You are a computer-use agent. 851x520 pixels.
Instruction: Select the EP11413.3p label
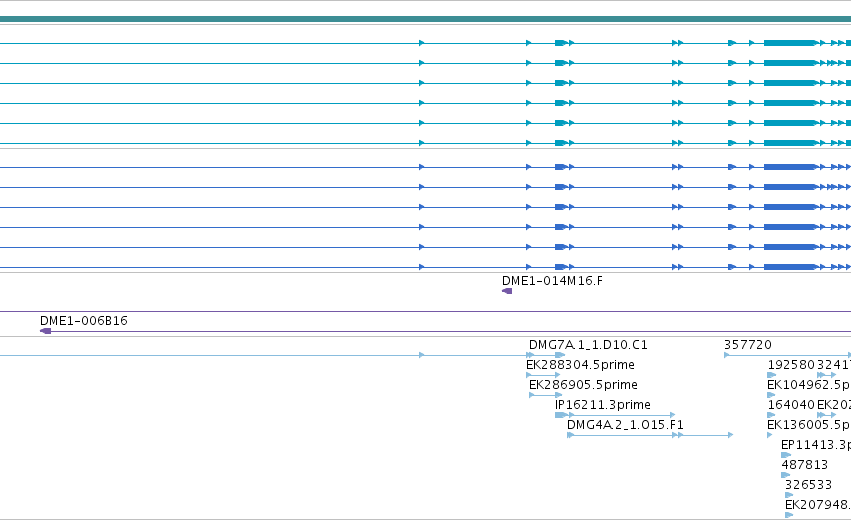pos(816,445)
